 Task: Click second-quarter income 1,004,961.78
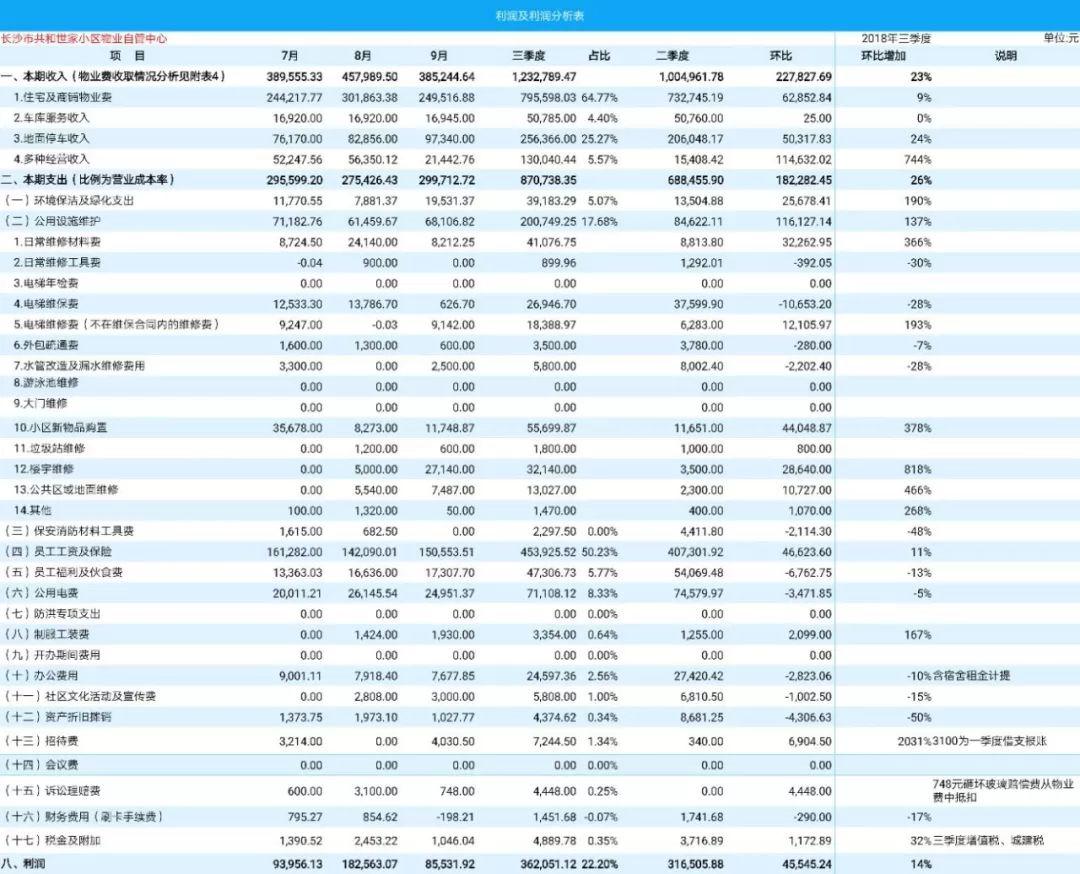coord(692,76)
